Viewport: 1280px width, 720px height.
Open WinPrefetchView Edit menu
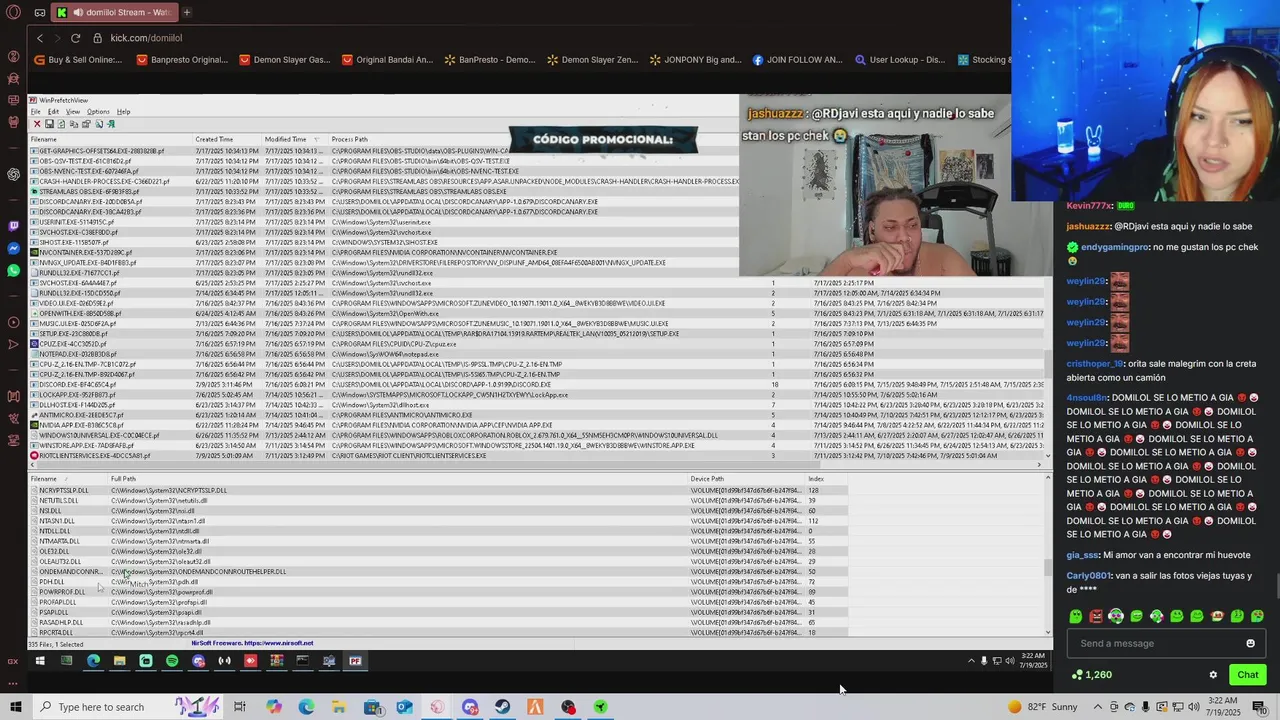coord(53,112)
